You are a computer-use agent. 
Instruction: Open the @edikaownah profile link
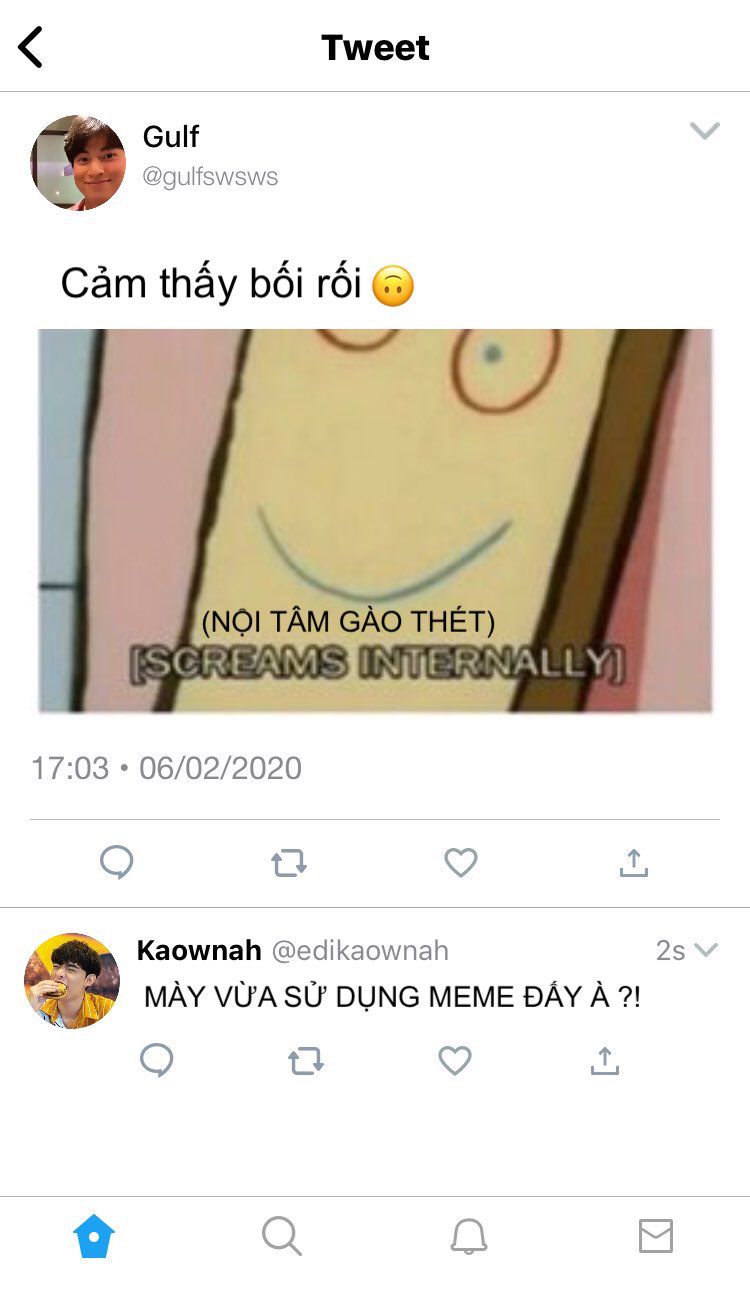(x=360, y=950)
